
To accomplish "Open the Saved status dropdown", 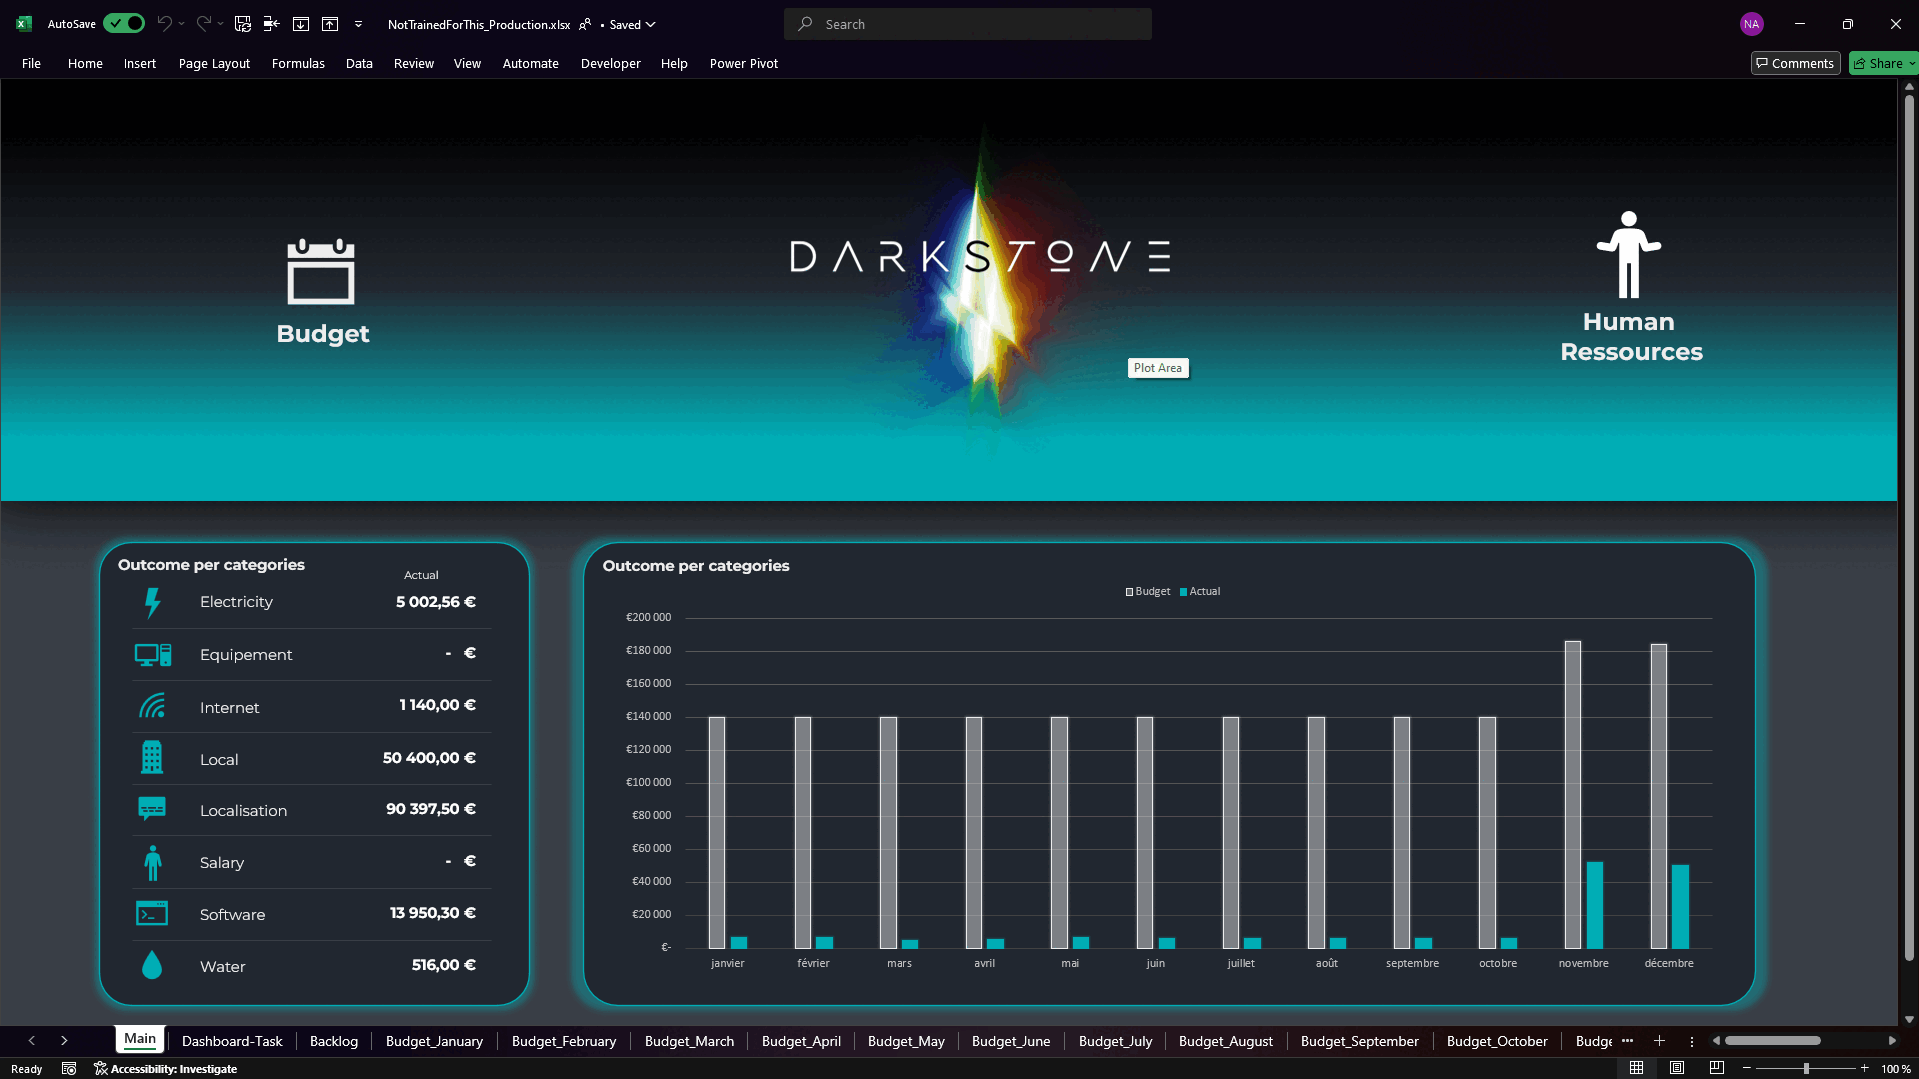I will point(632,24).
